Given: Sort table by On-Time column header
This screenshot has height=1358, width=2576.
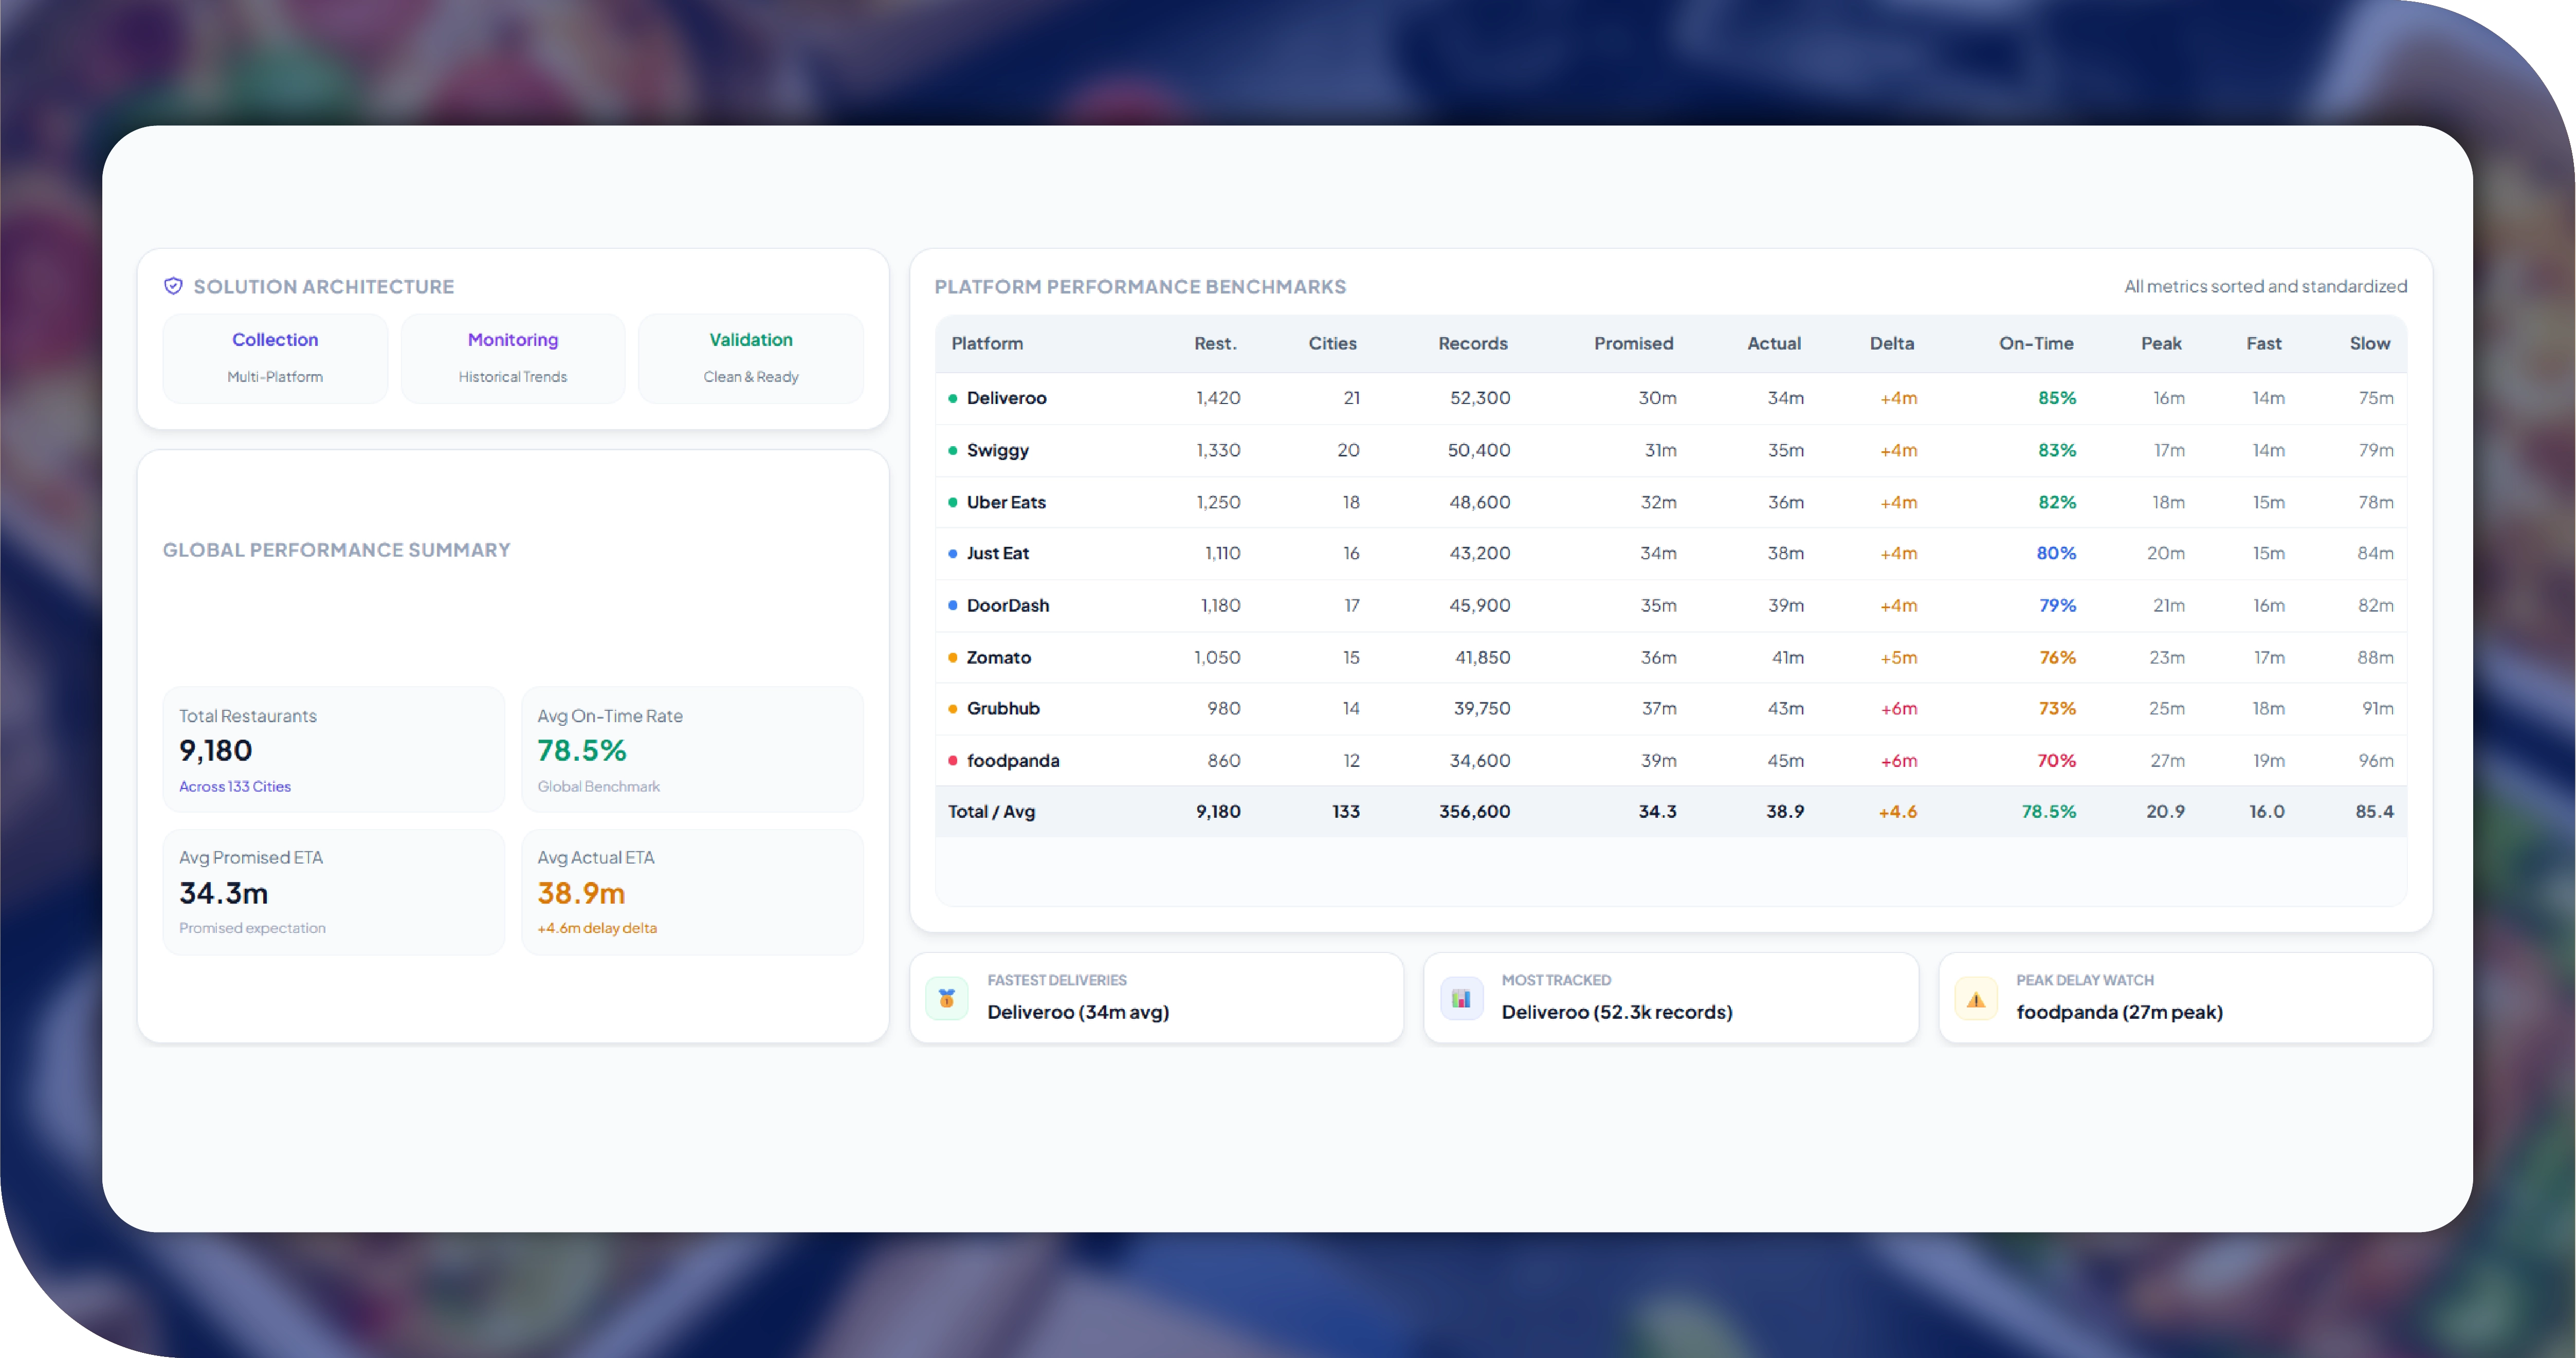Looking at the screenshot, I should pyautogui.click(x=2036, y=343).
